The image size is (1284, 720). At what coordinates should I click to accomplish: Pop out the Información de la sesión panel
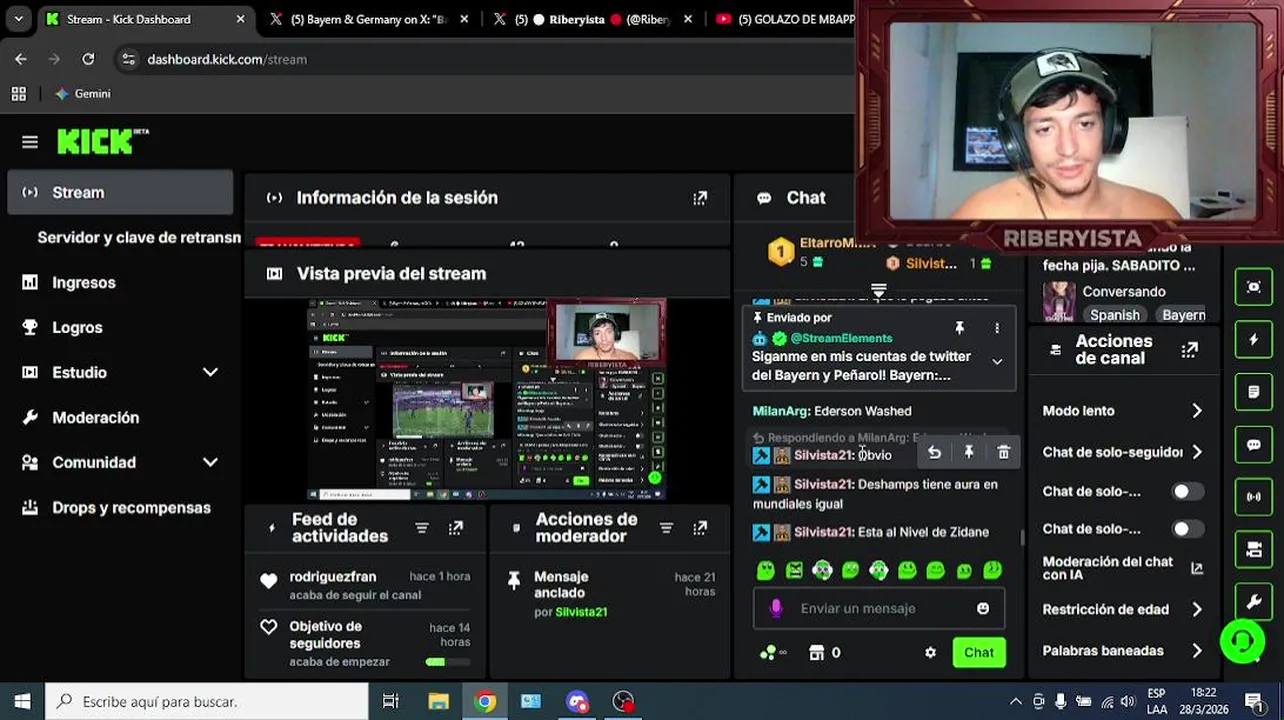pos(700,198)
